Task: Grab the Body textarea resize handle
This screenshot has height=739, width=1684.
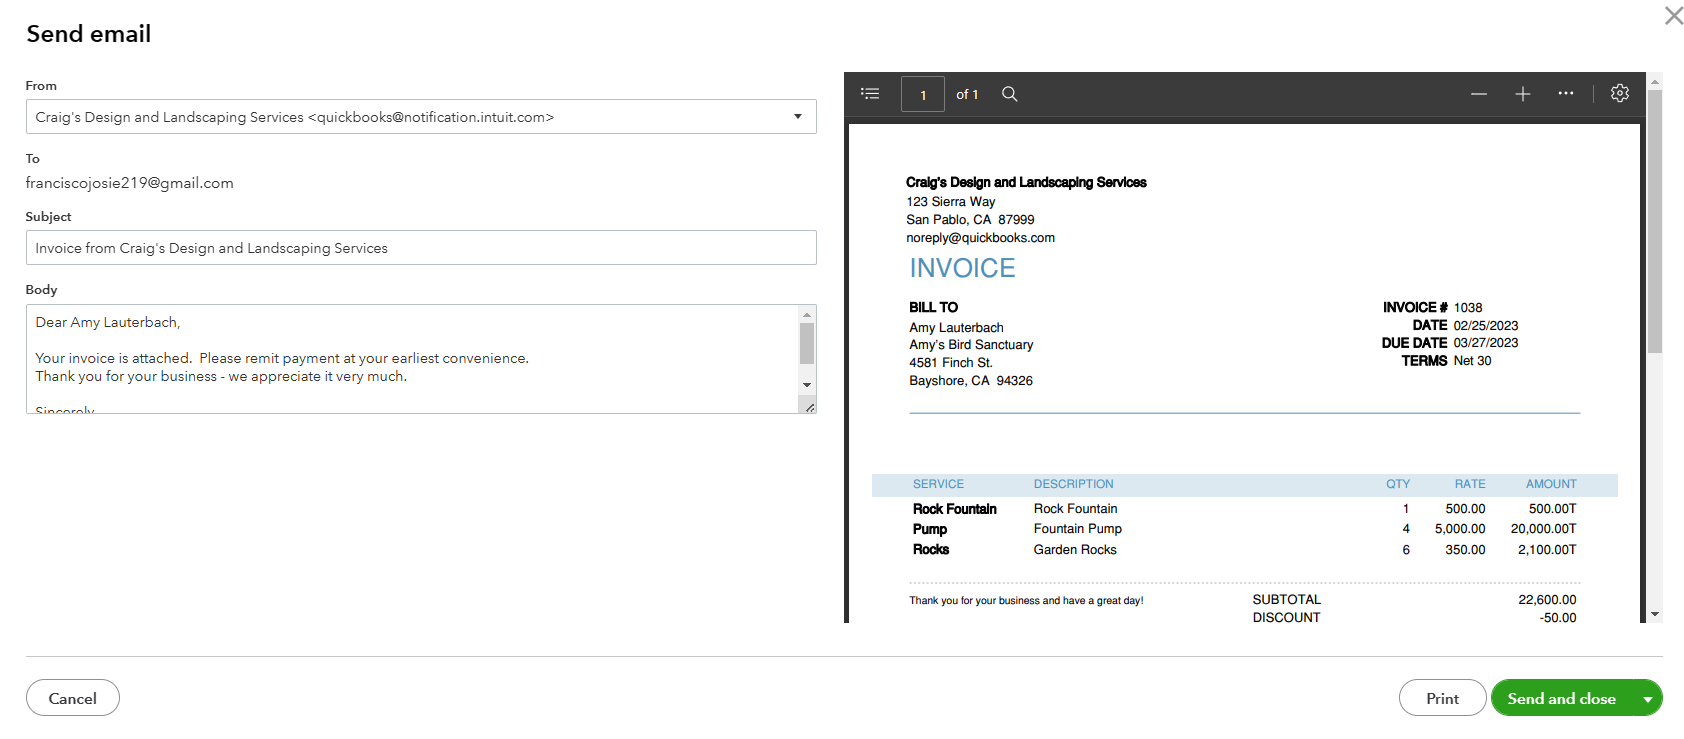Action: click(x=809, y=406)
